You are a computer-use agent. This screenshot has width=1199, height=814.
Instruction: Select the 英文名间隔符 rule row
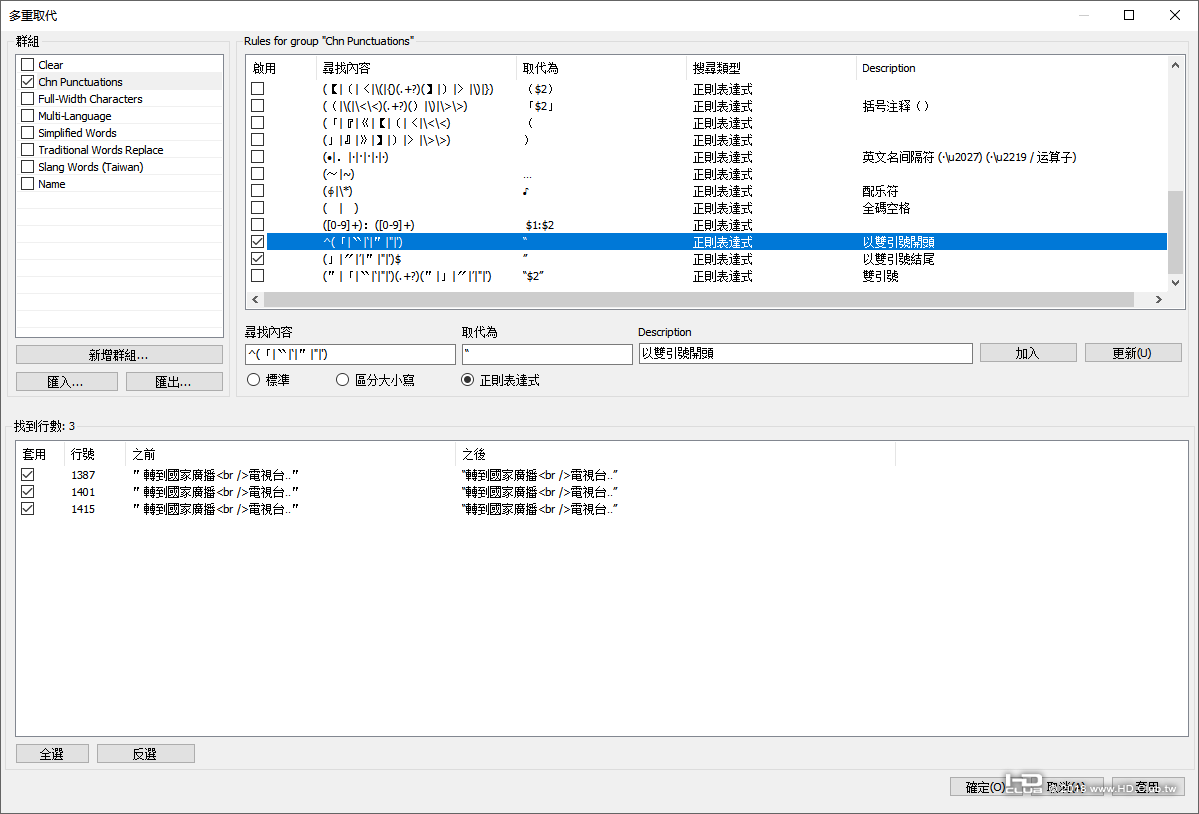707,157
